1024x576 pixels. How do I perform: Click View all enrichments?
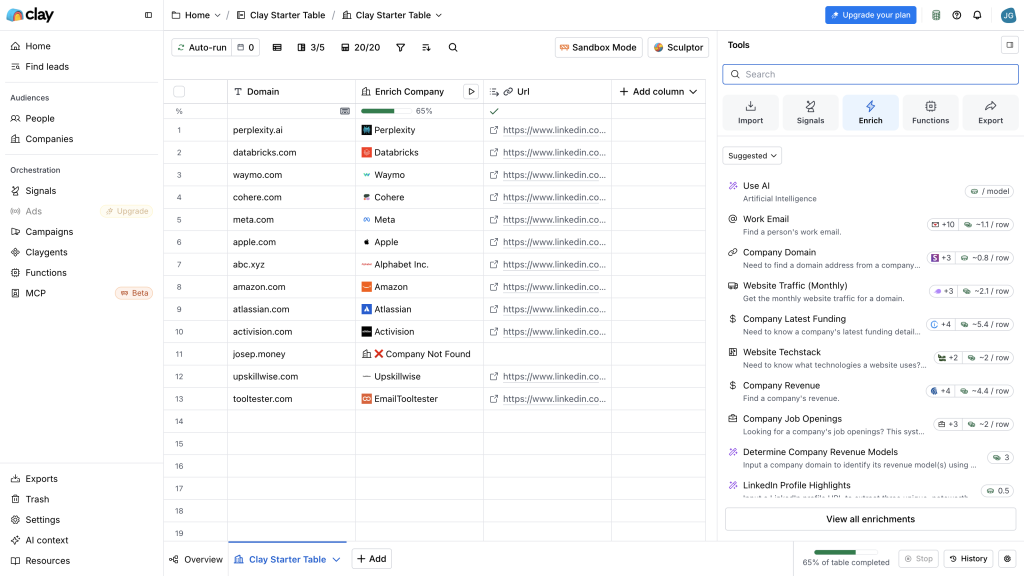(871, 519)
